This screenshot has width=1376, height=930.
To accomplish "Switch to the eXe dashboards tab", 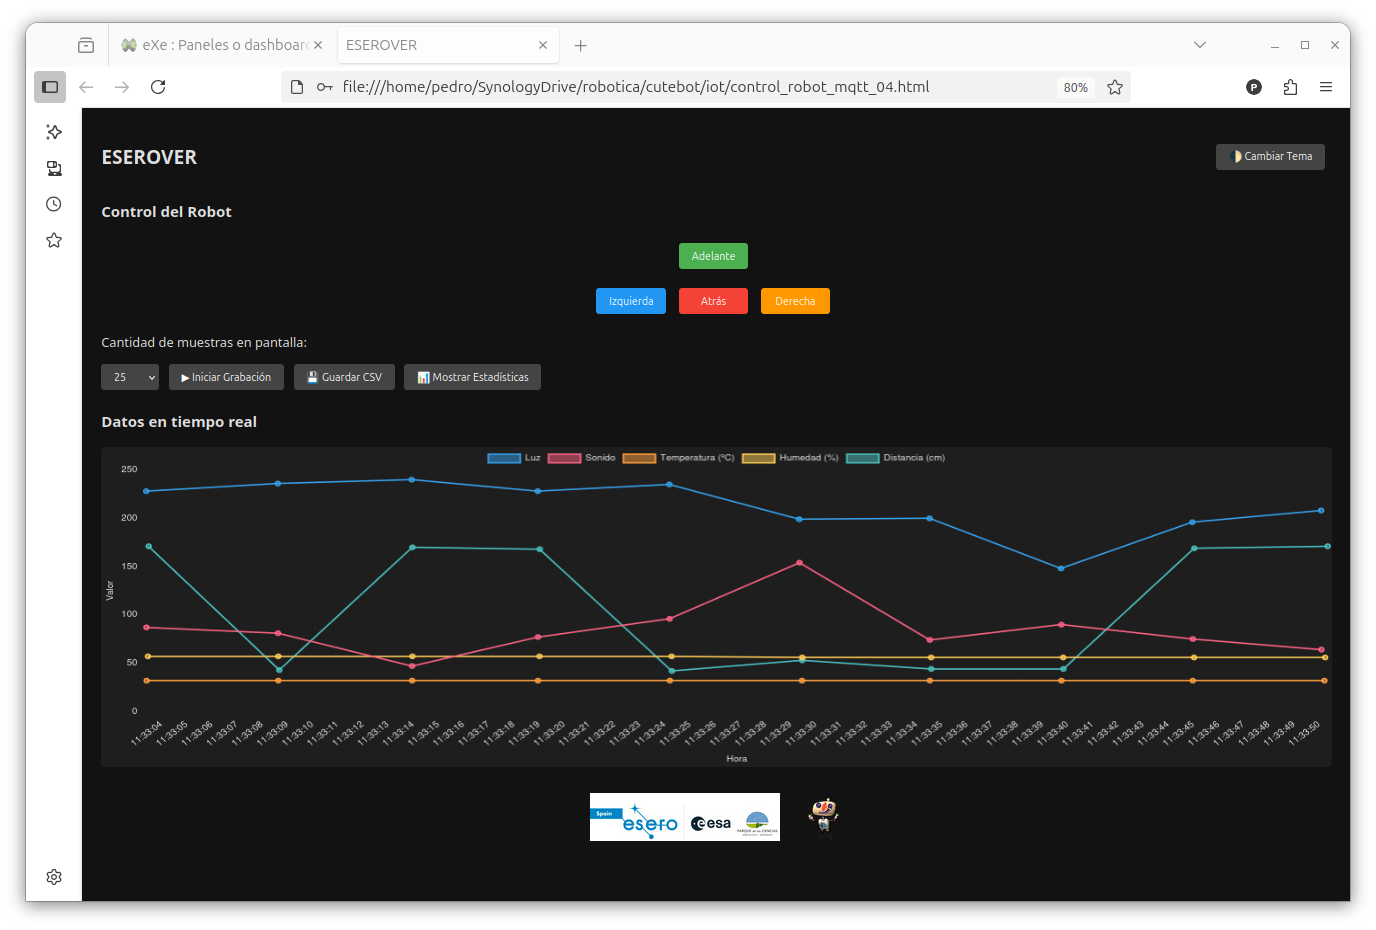I will click(220, 45).
